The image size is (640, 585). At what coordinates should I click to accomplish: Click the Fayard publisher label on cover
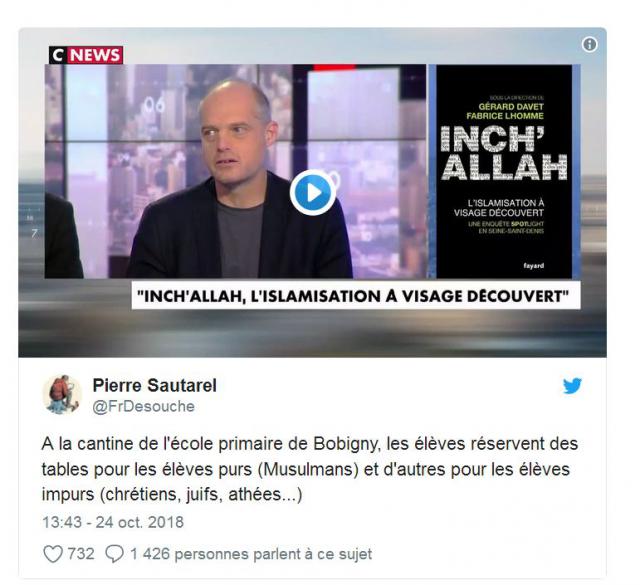pyautogui.click(x=534, y=266)
